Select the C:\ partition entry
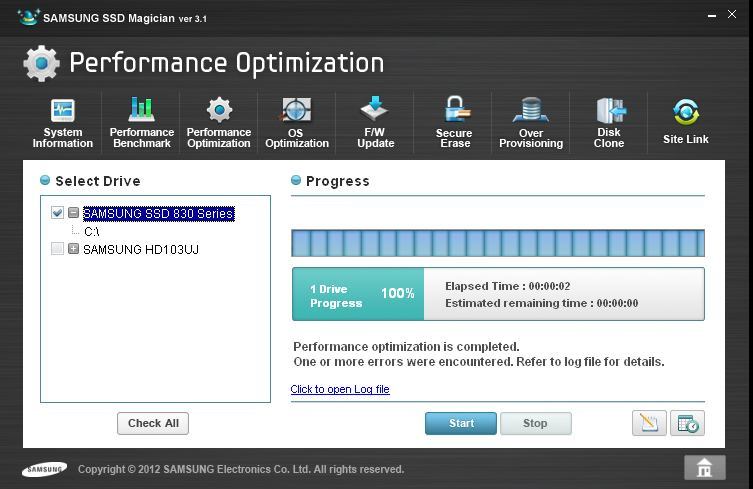The image size is (753, 489). [92, 231]
